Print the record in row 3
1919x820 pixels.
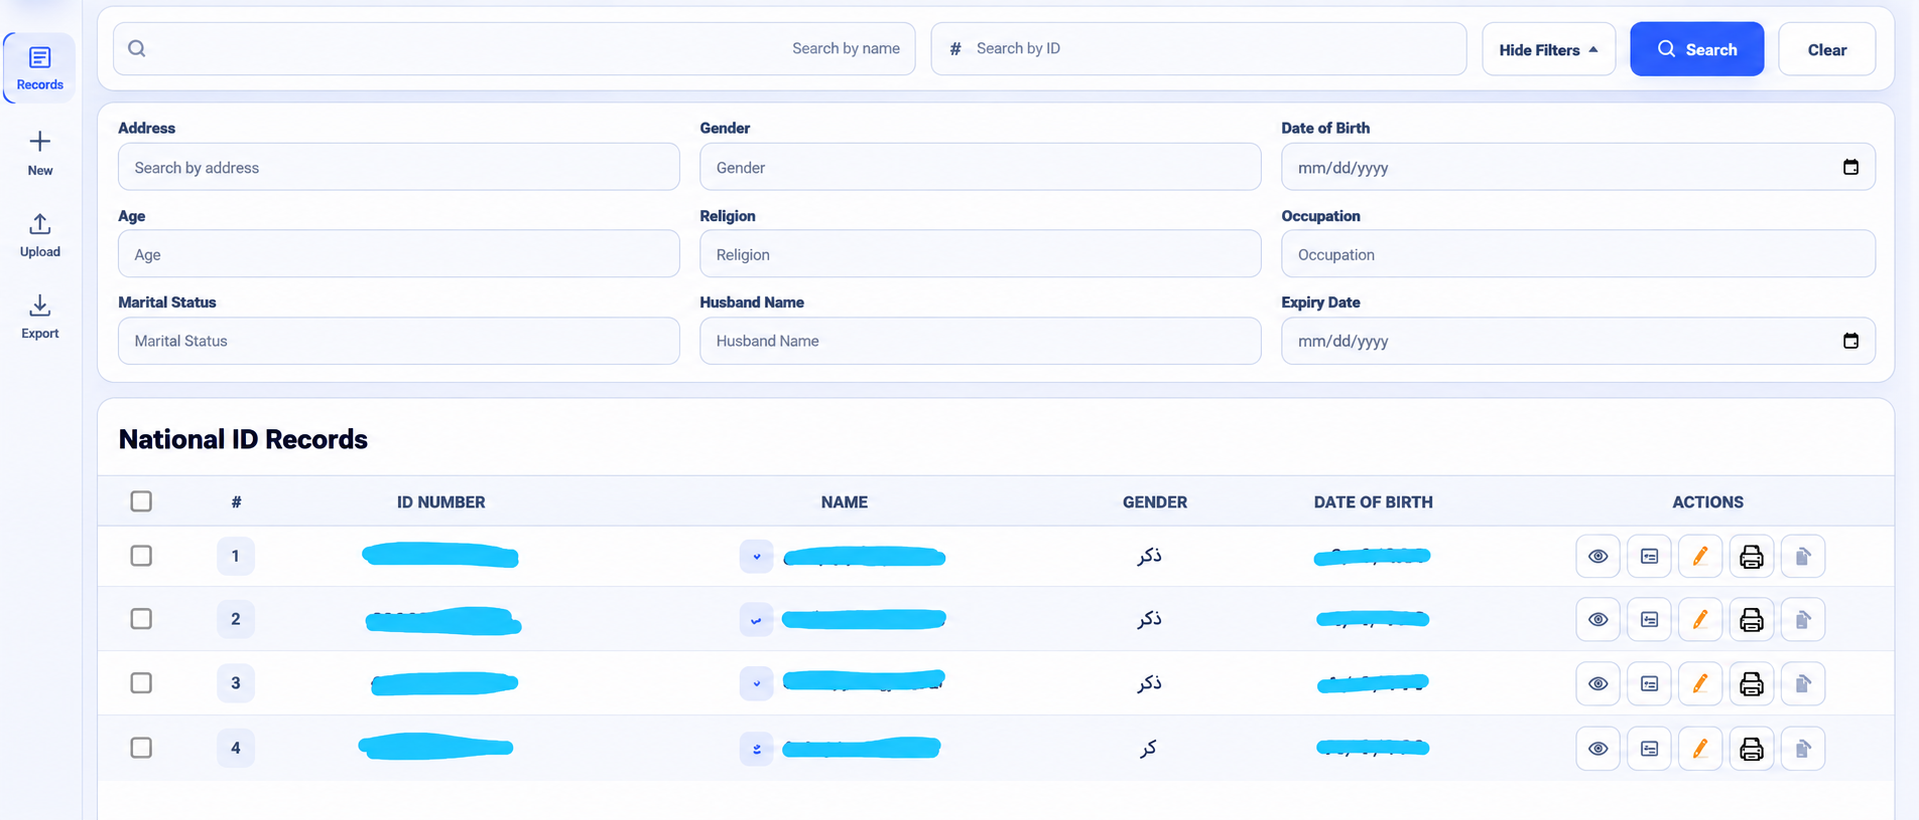[1751, 684]
